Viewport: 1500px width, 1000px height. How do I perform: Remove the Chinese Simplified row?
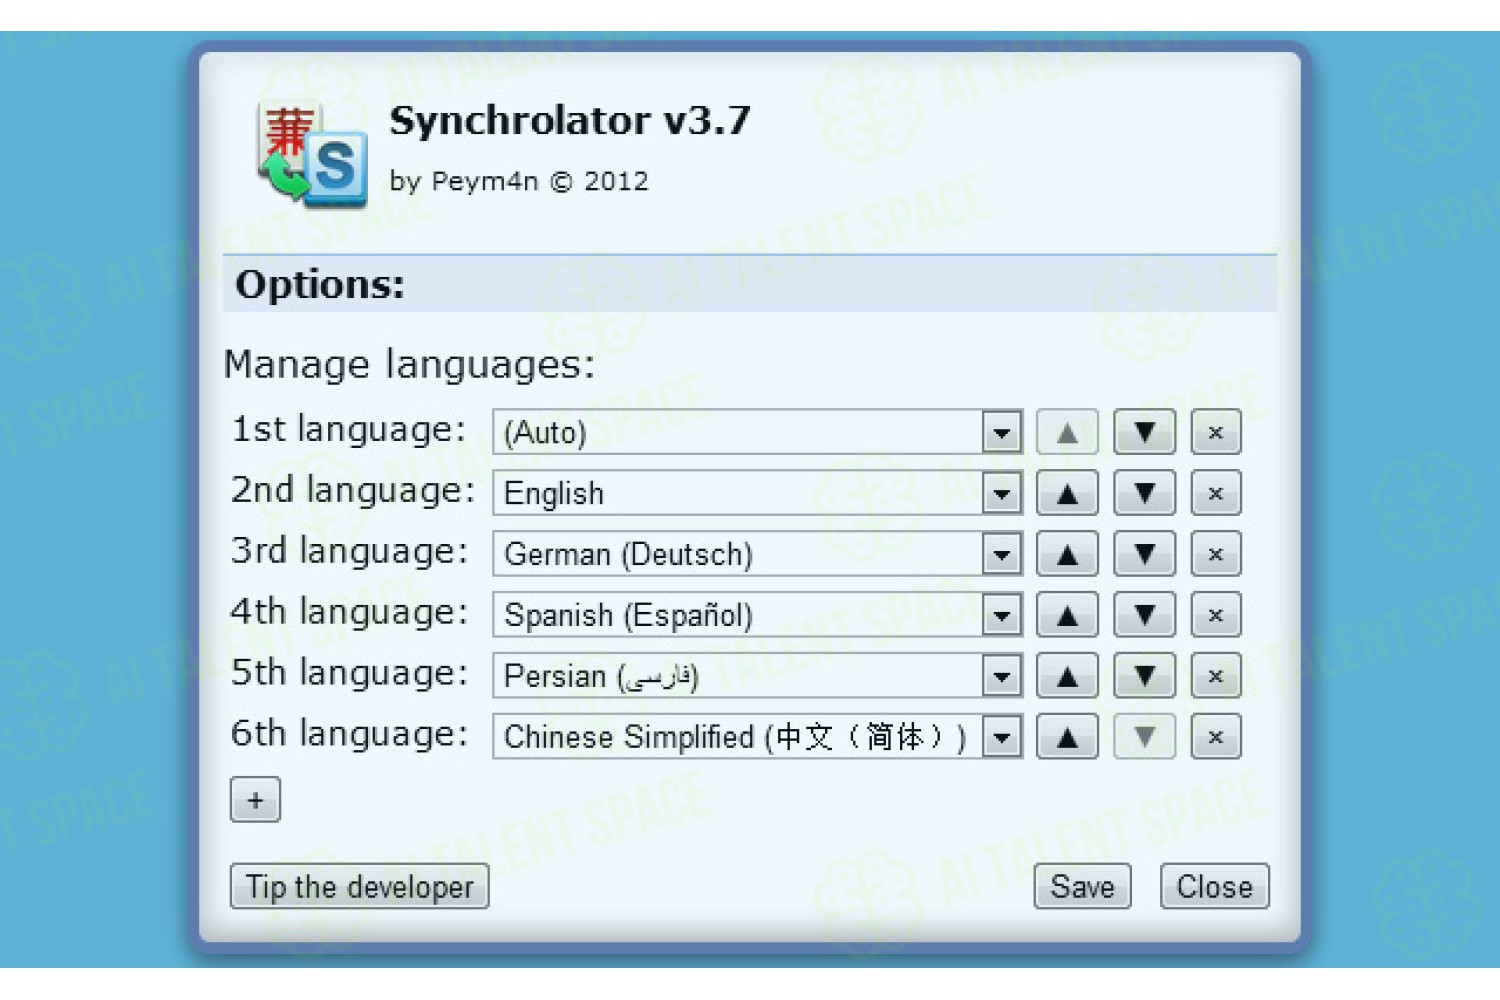(x=1216, y=738)
